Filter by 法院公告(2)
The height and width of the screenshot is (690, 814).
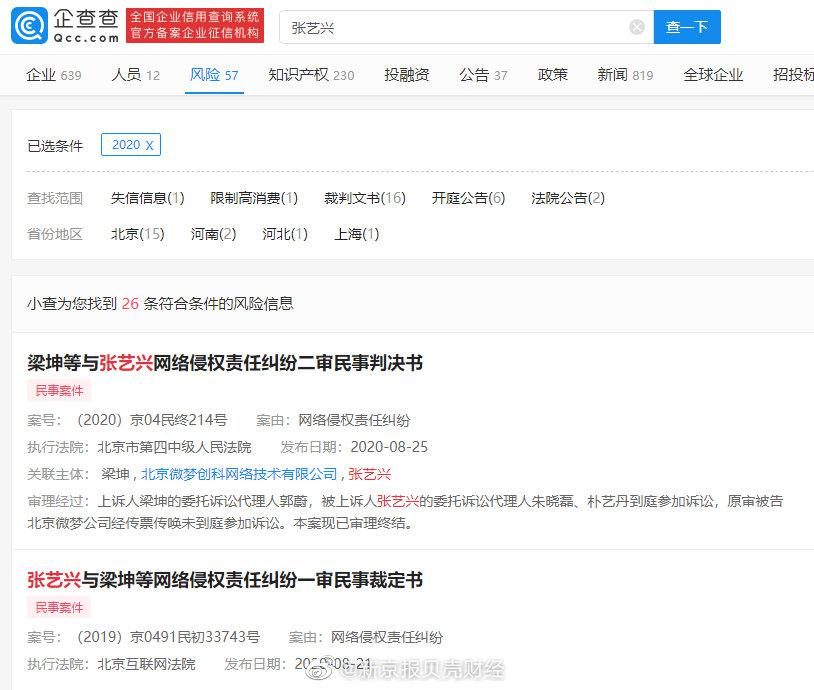coord(567,198)
